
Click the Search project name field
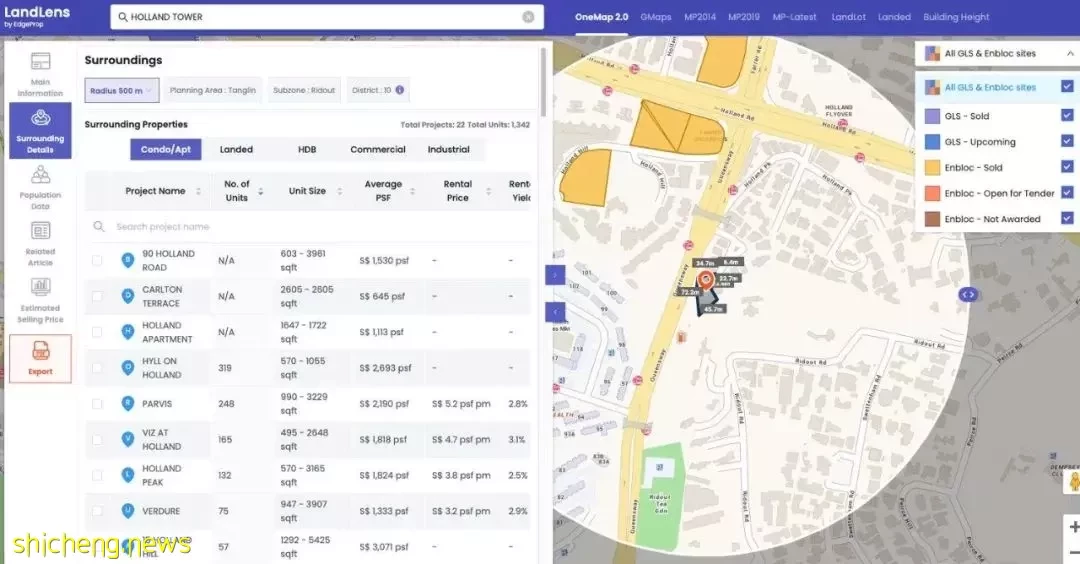(308, 227)
